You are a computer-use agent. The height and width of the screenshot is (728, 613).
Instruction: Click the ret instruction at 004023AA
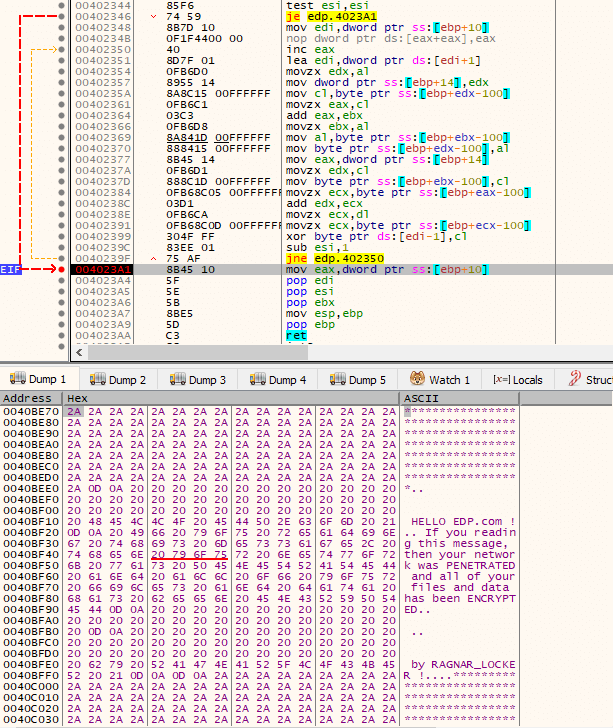pos(296,335)
